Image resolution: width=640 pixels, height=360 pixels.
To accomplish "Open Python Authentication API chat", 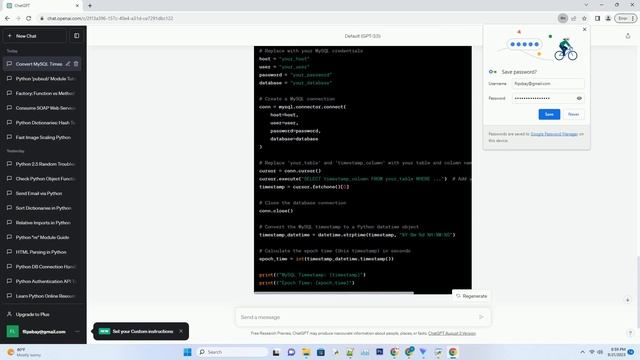I will 42,281.
